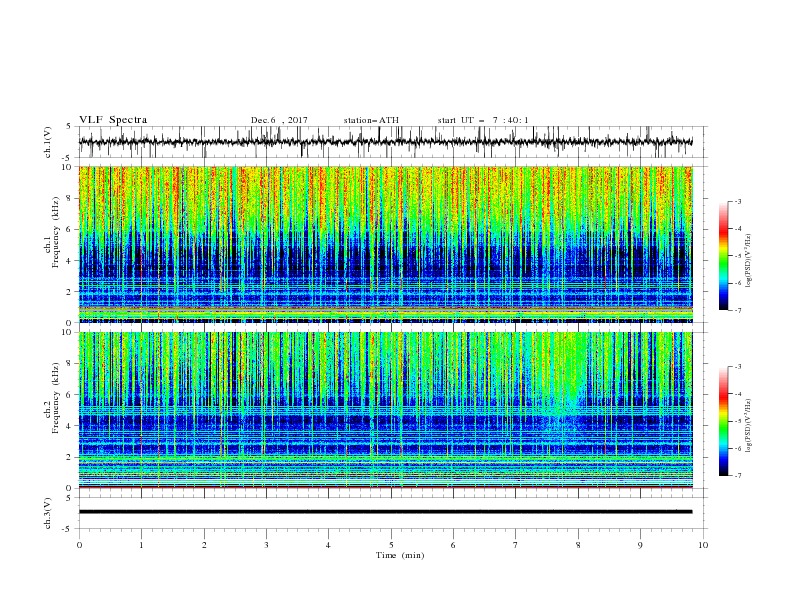Click the "ch.3(V)" axis label
This screenshot has width=792, height=612.
[x=48, y=513]
